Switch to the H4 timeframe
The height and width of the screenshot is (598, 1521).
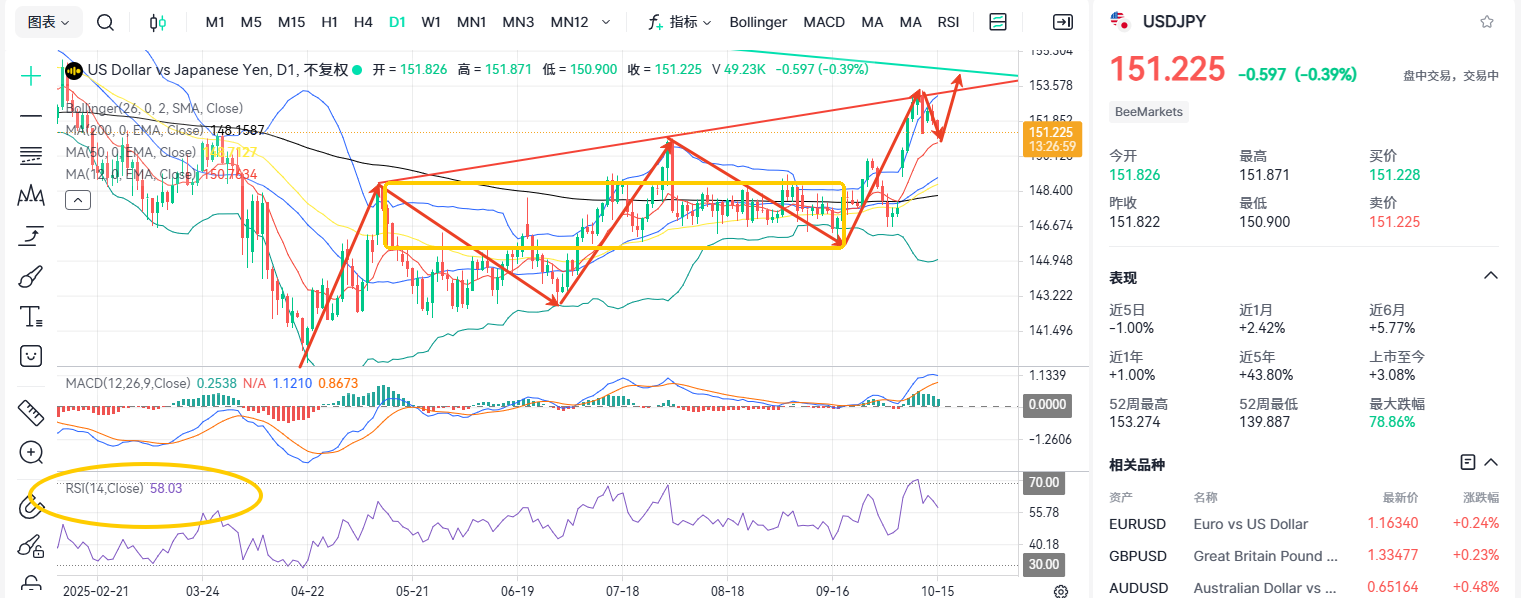point(363,22)
